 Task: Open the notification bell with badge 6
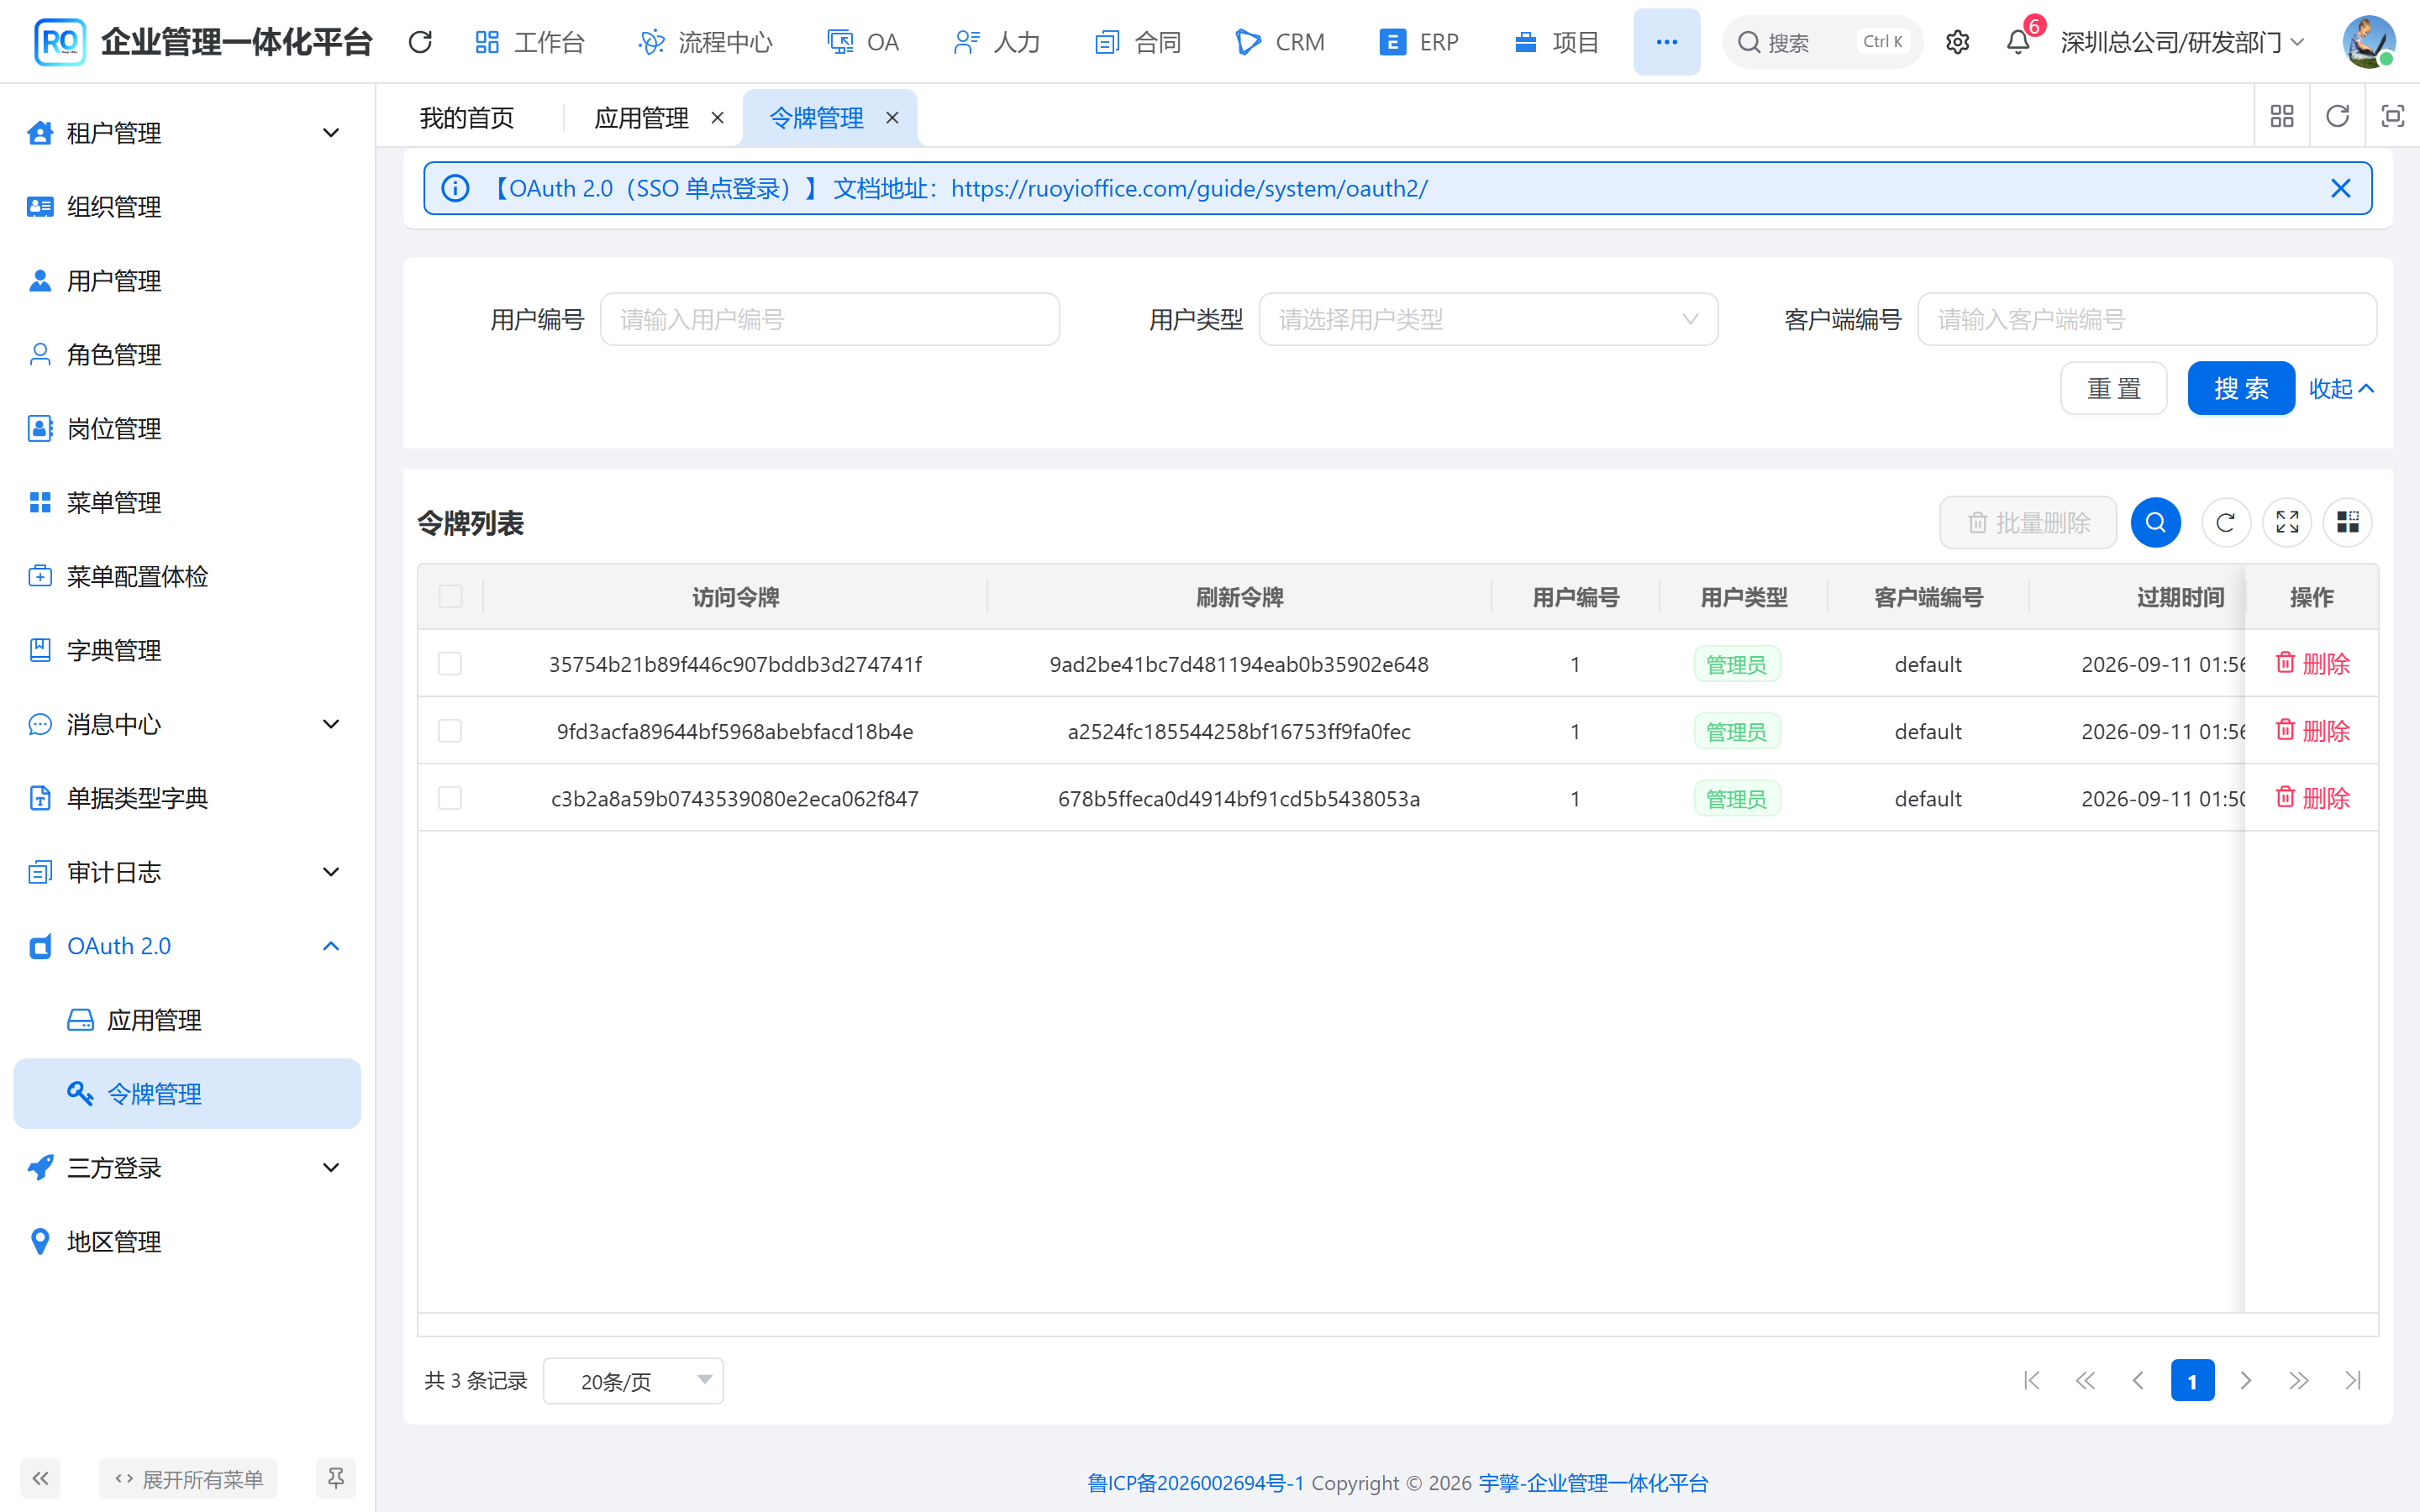2018,42
